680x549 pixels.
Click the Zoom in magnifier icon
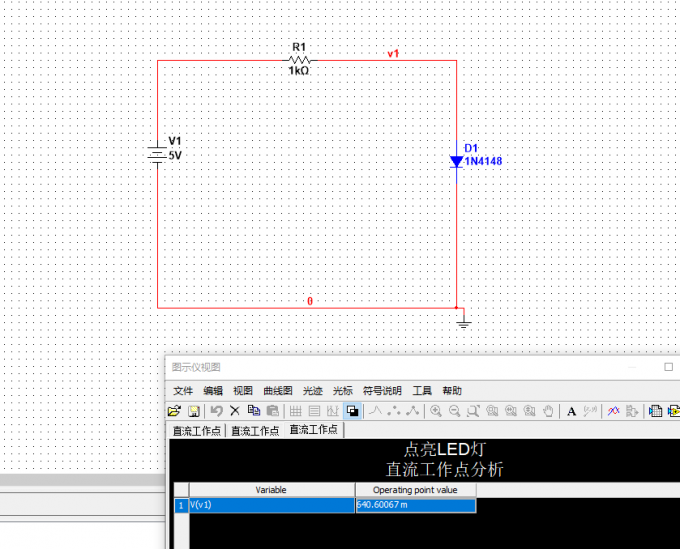436,411
